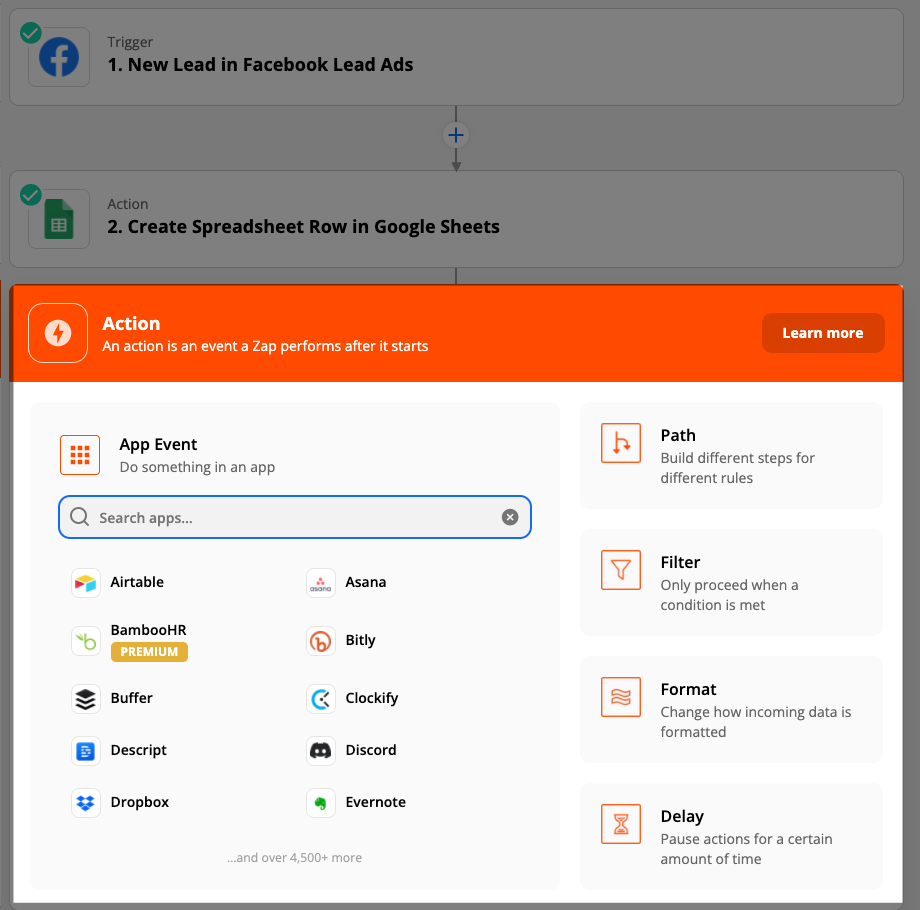
Task: Add a step with the plus button
Action: pos(456,135)
